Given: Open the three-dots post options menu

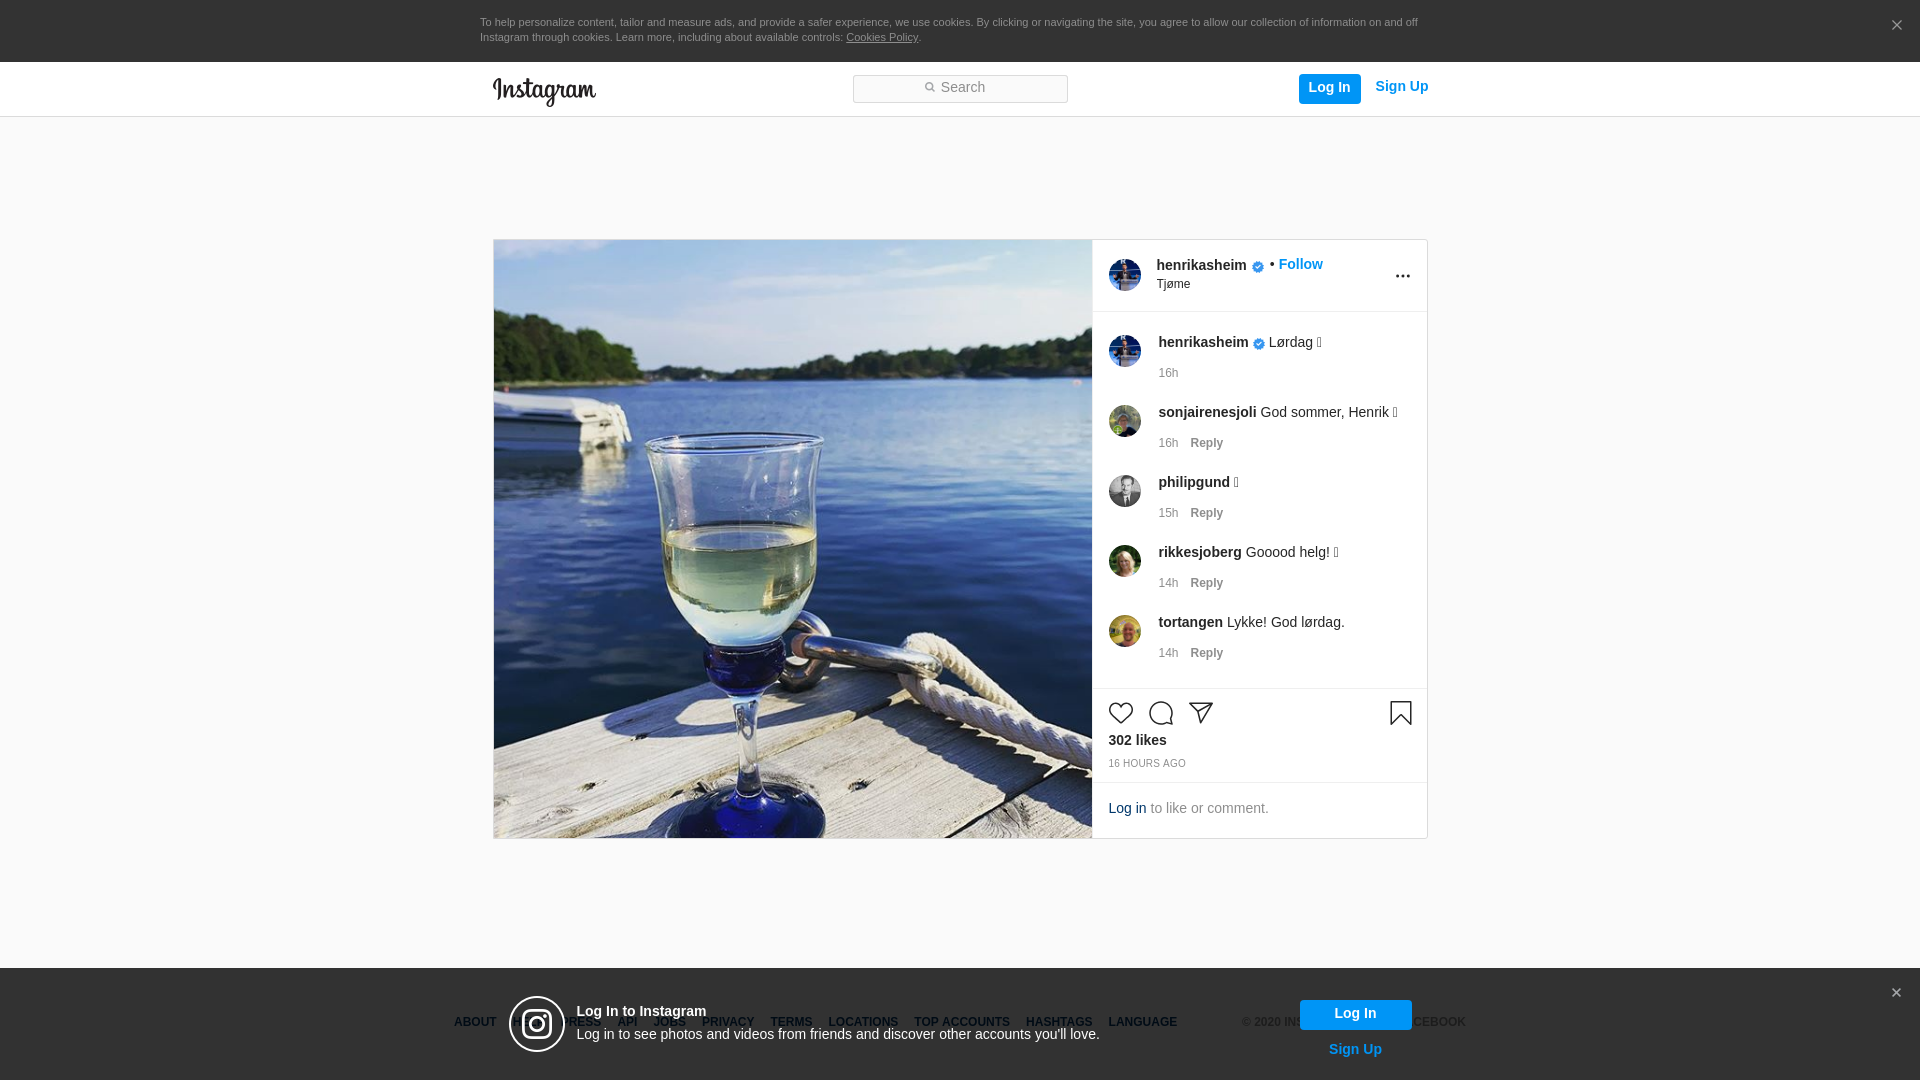Looking at the screenshot, I should 1402,276.
